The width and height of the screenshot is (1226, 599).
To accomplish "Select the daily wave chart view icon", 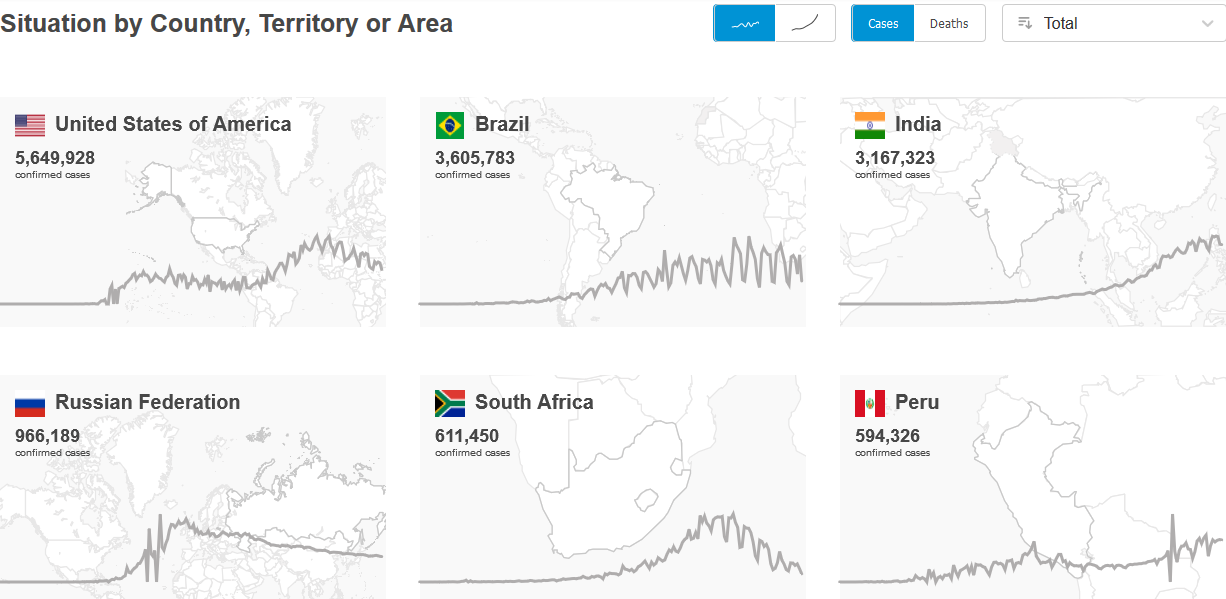I will click(x=744, y=23).
